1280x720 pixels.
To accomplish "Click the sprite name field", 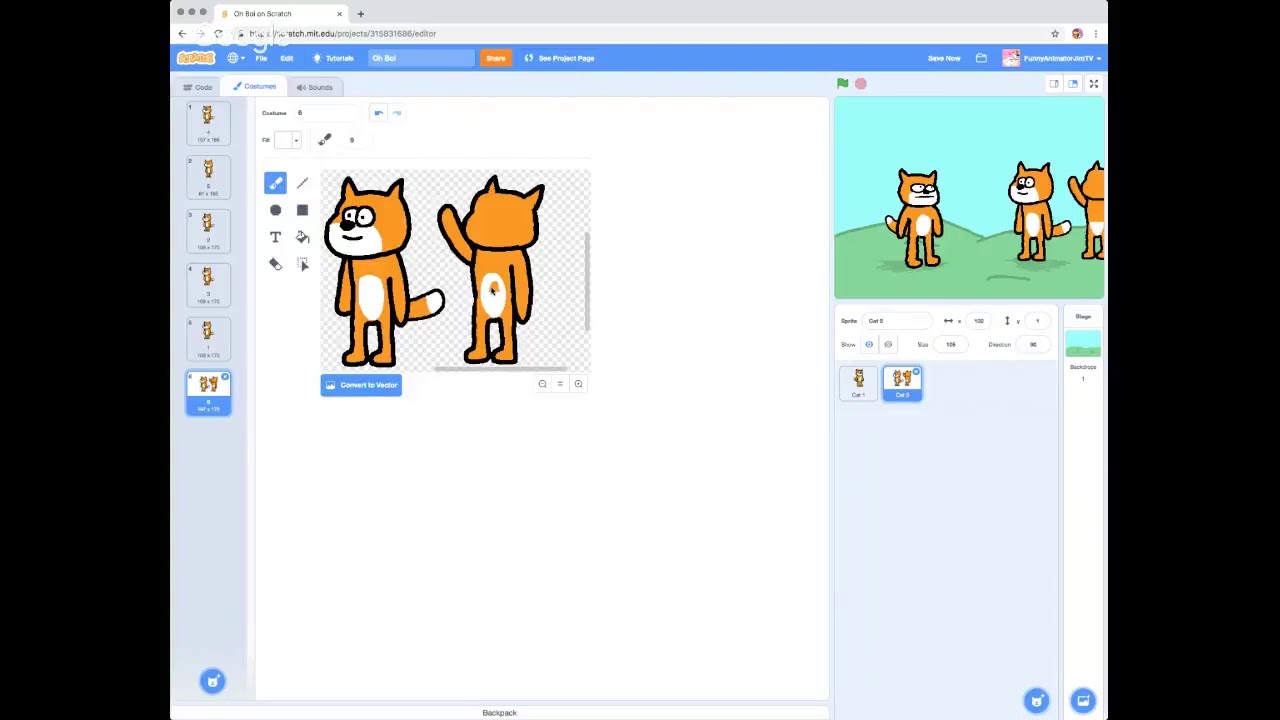I will [x=898, y=321].
